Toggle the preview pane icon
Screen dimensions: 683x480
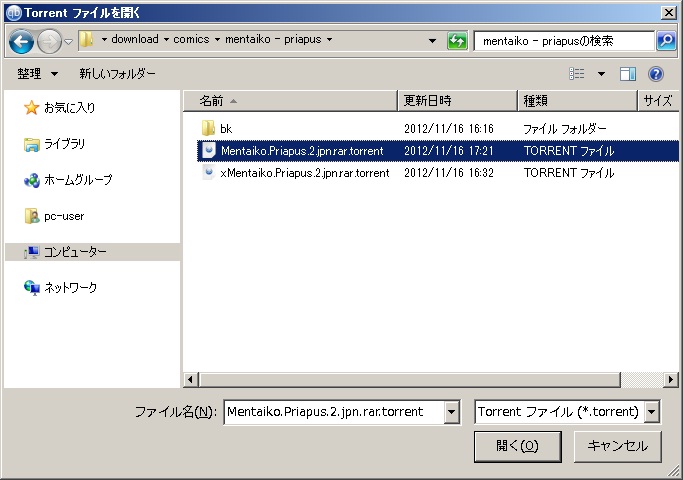click(628, 74)
